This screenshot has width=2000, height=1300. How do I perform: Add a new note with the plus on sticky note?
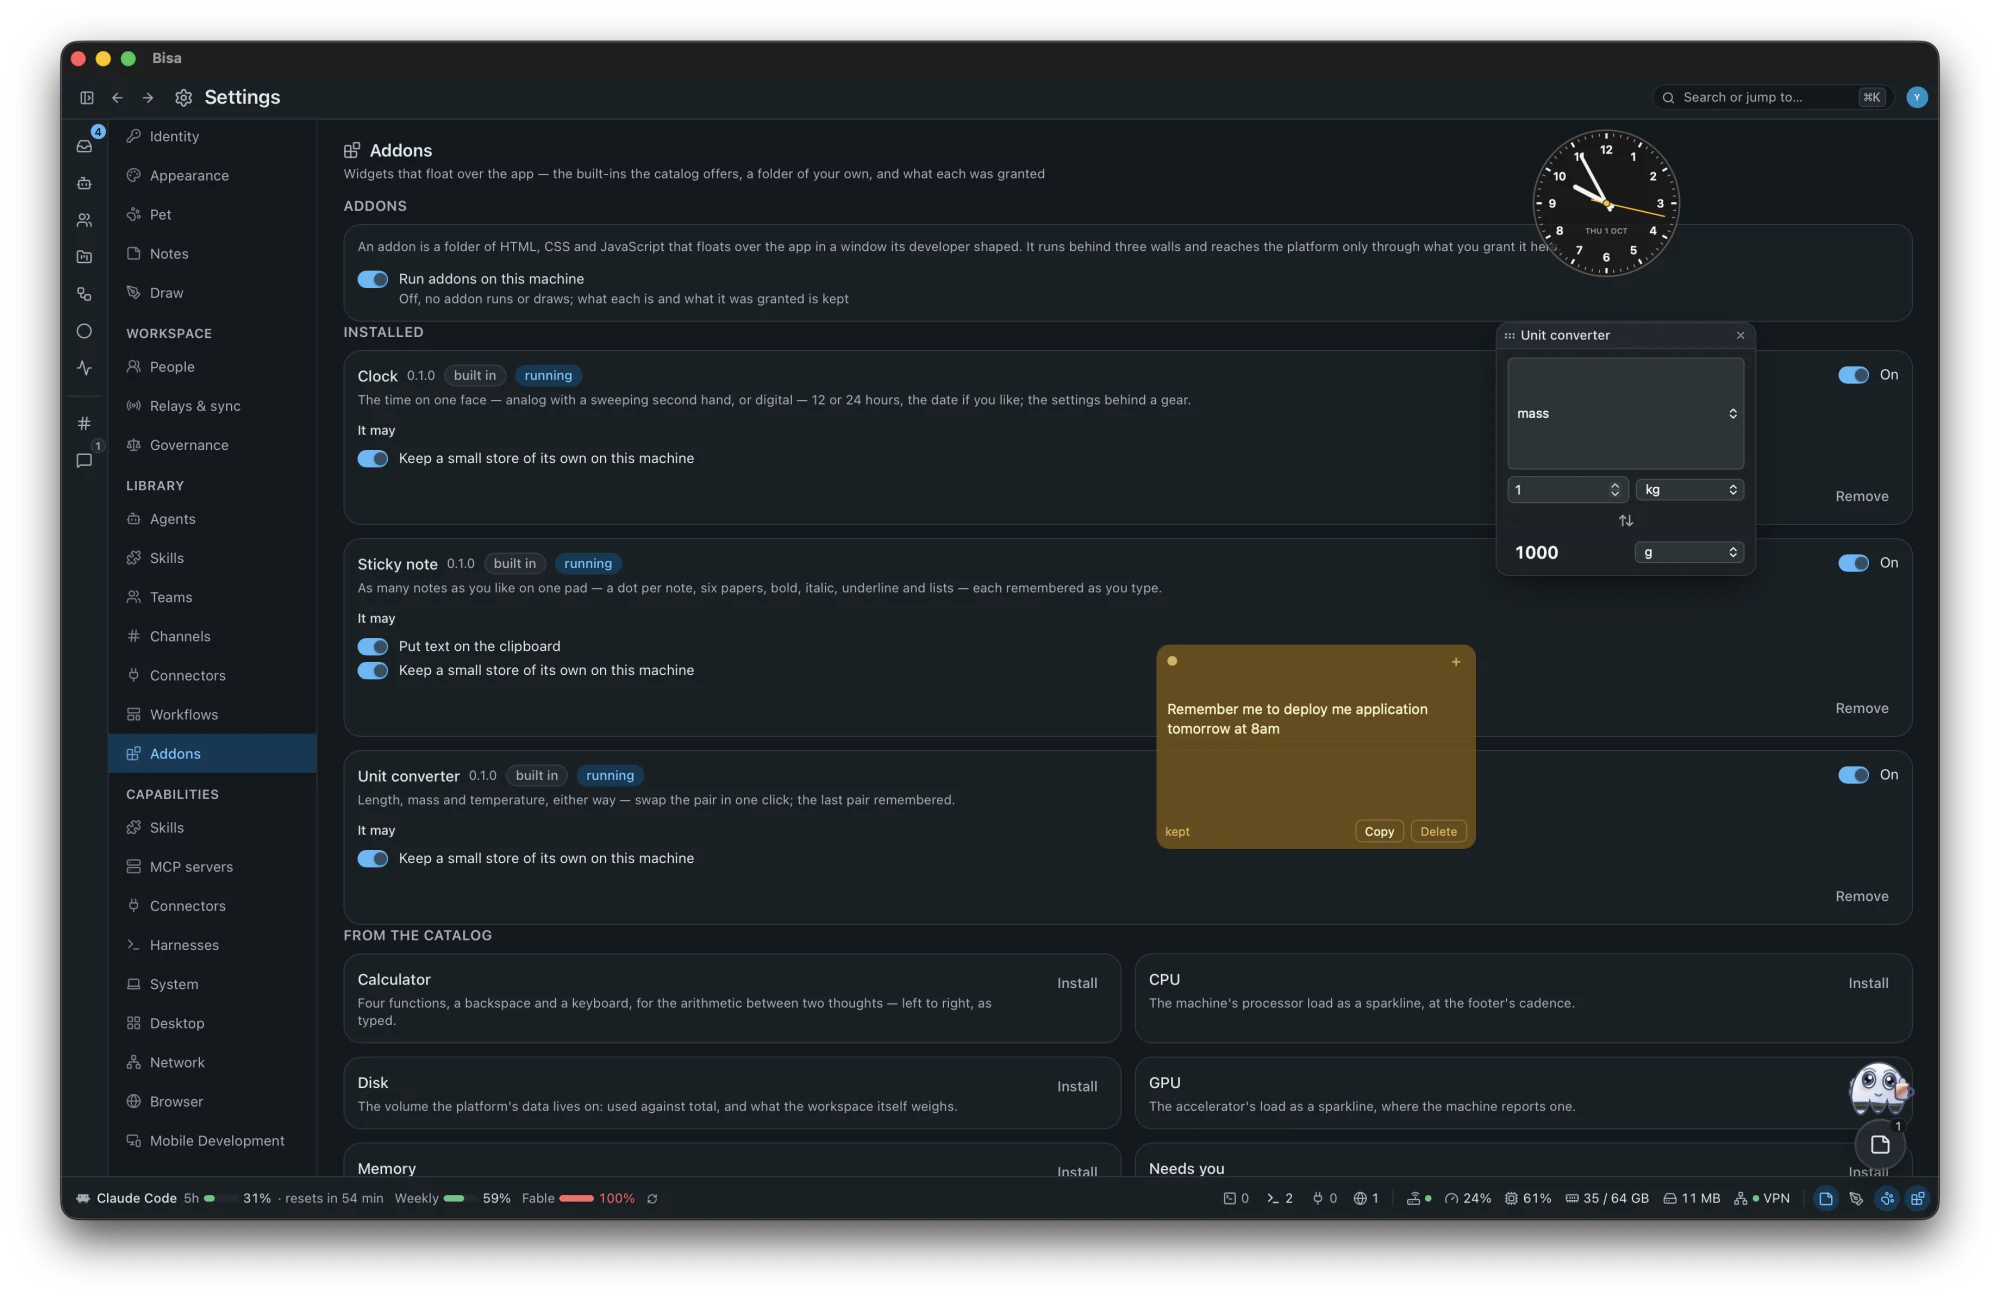tap(1456, 661)
